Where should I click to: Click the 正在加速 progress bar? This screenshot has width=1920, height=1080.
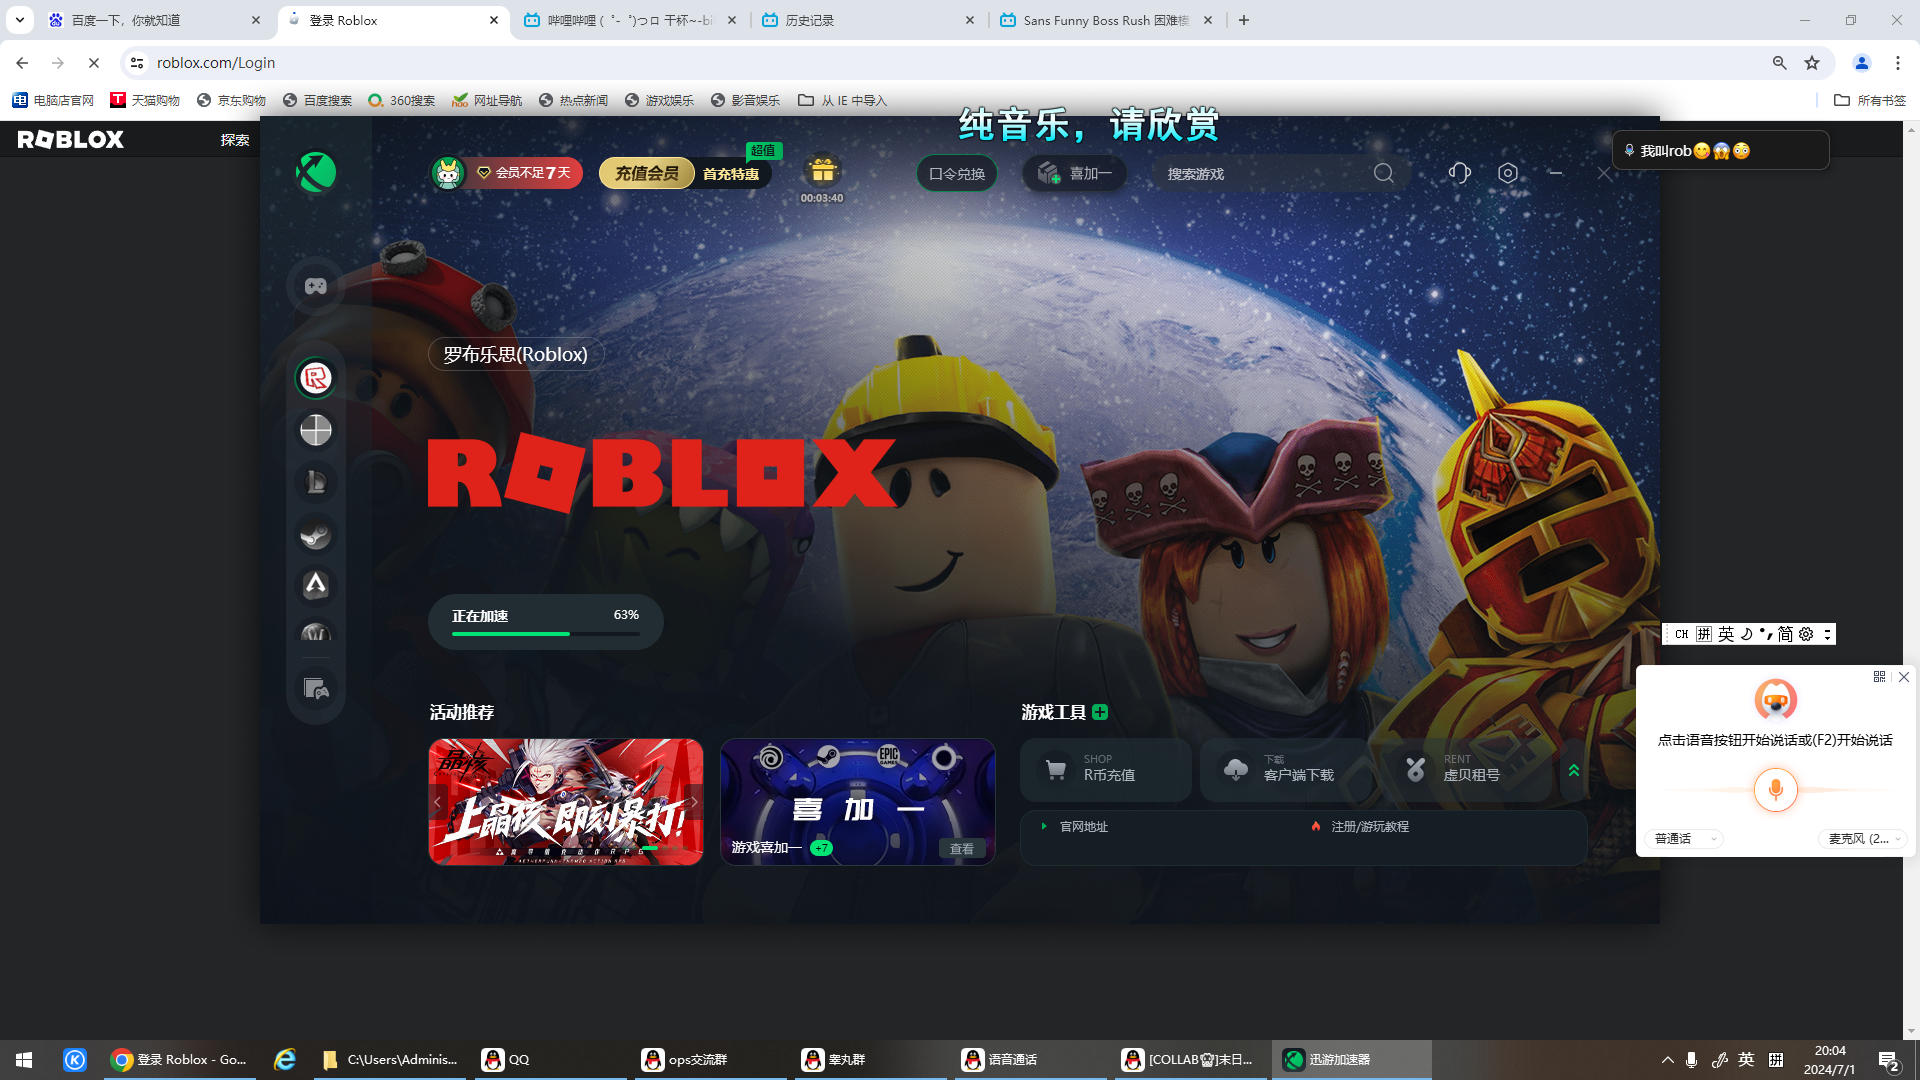pos(545,622)
